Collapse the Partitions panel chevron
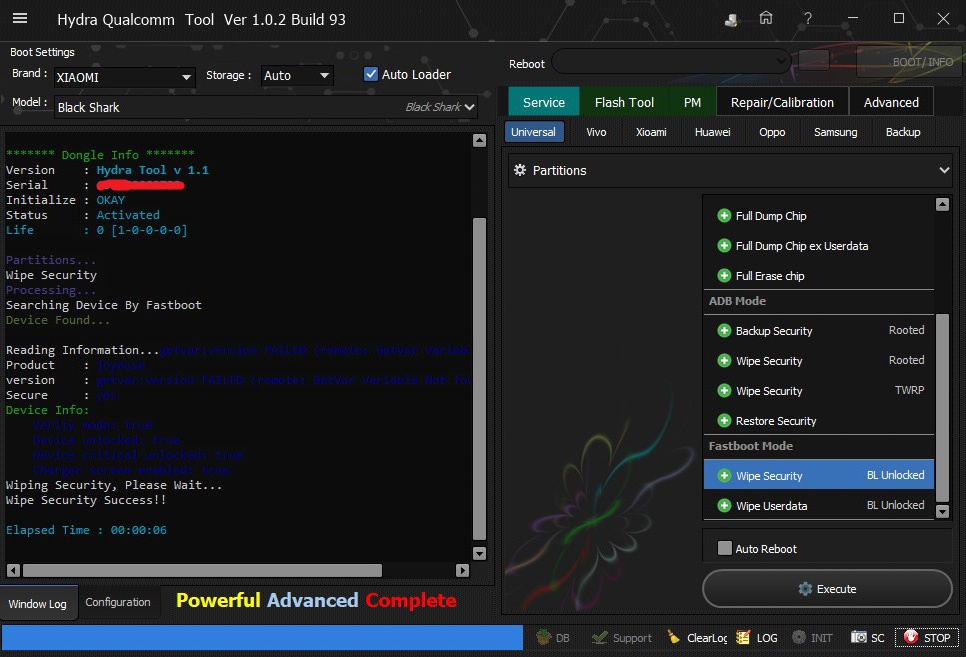This screenshot has width=966, height=657. click(944, 171)
